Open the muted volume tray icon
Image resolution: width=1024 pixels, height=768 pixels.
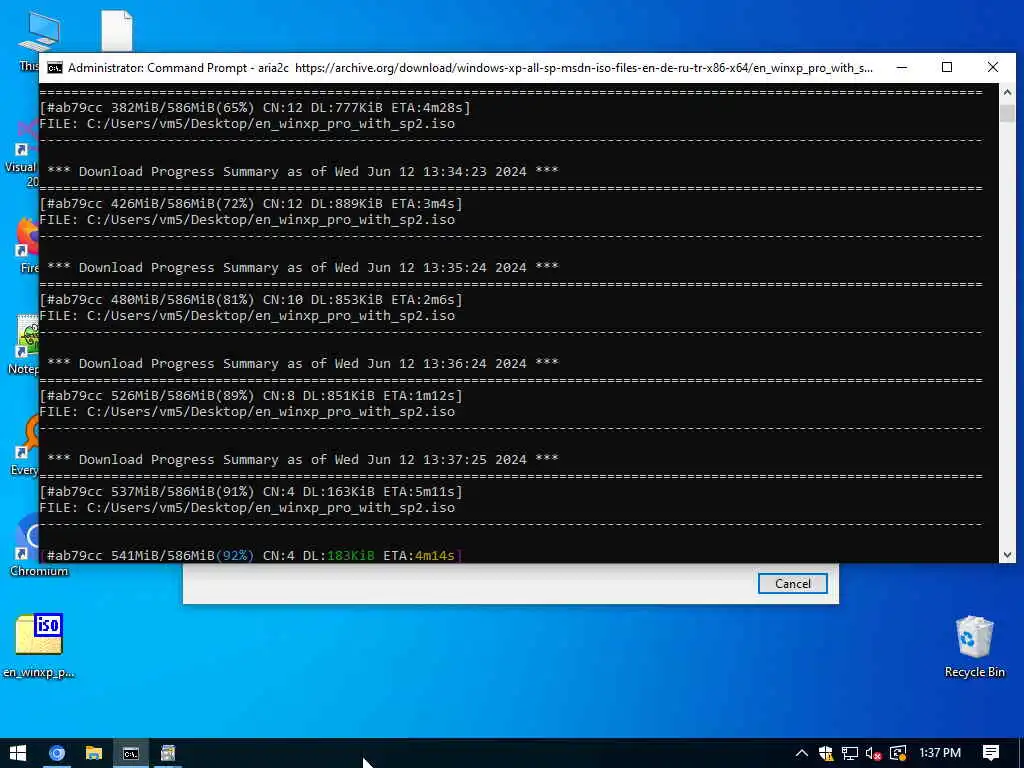point(873,753)
